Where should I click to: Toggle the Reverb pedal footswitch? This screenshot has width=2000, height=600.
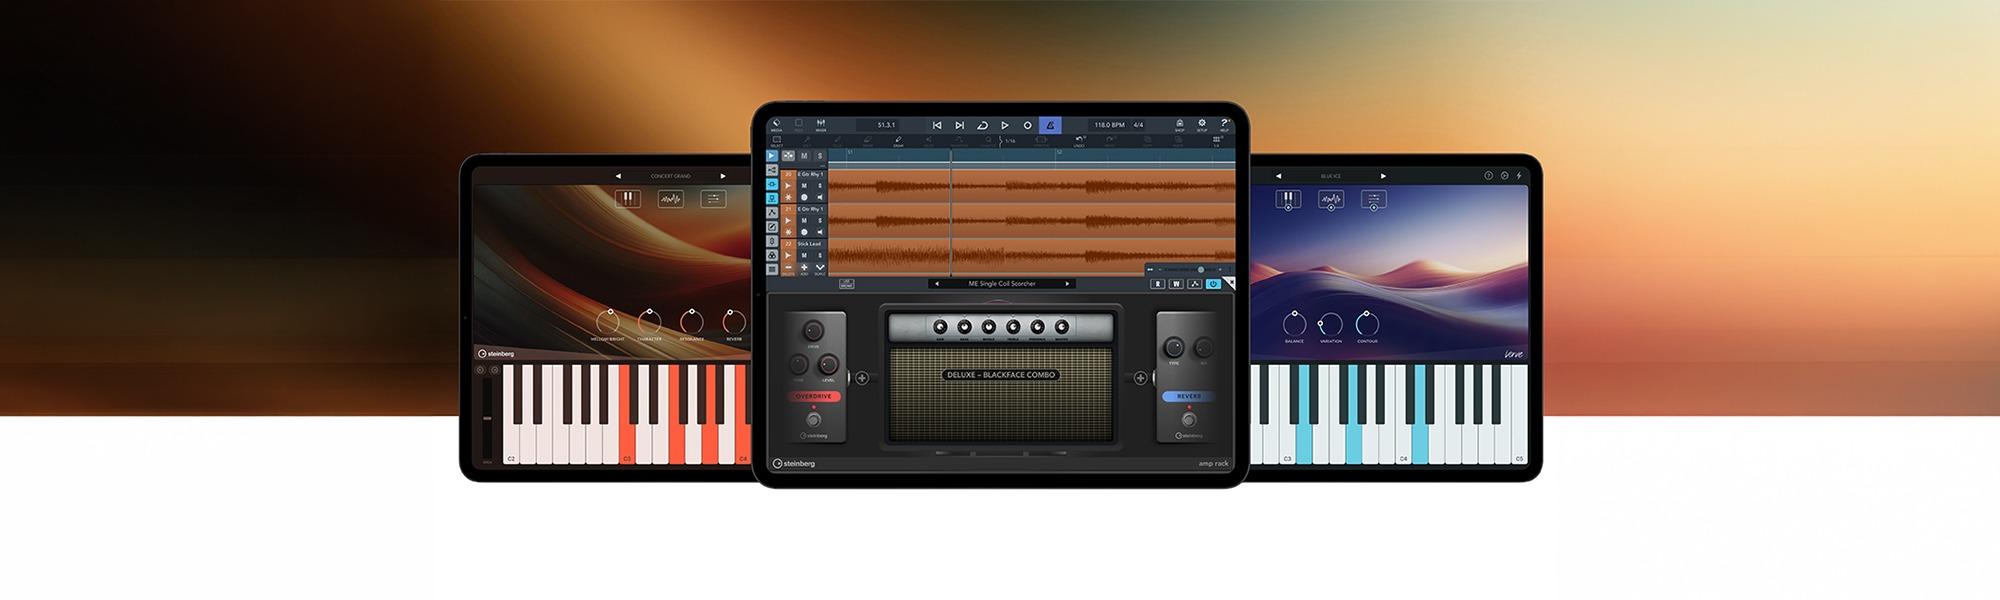[1189, 420]
